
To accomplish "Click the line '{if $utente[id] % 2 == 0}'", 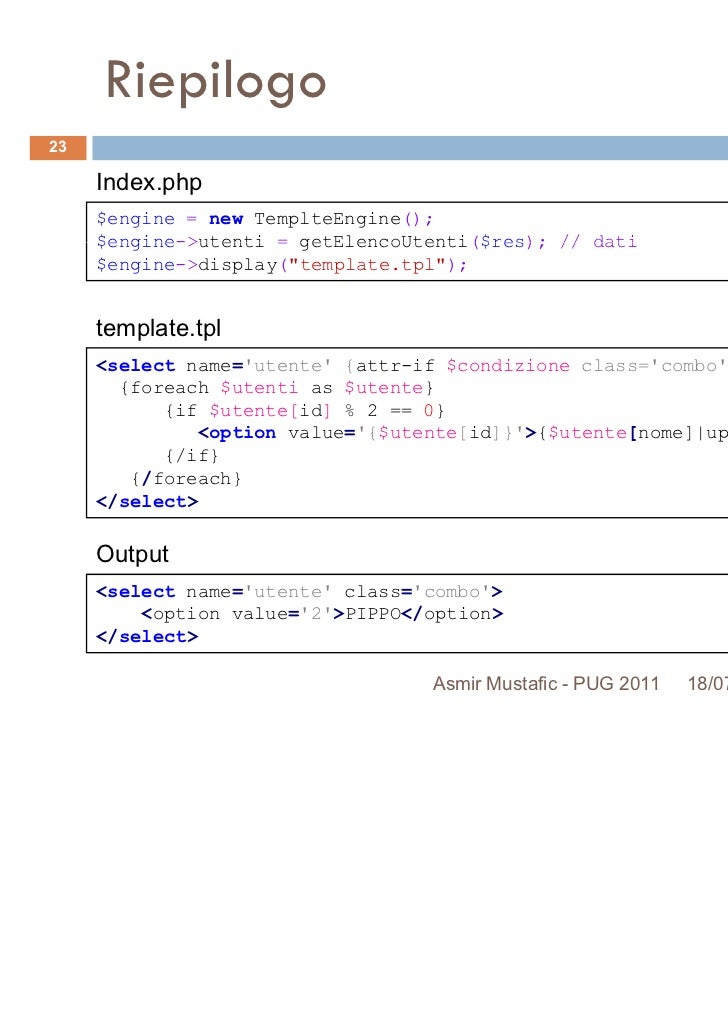I will coord(305,411).
